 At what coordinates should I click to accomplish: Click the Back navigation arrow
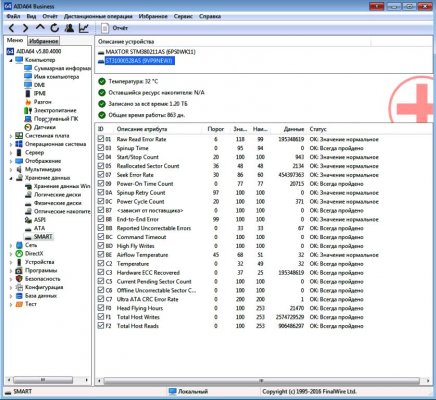(11, 28)
